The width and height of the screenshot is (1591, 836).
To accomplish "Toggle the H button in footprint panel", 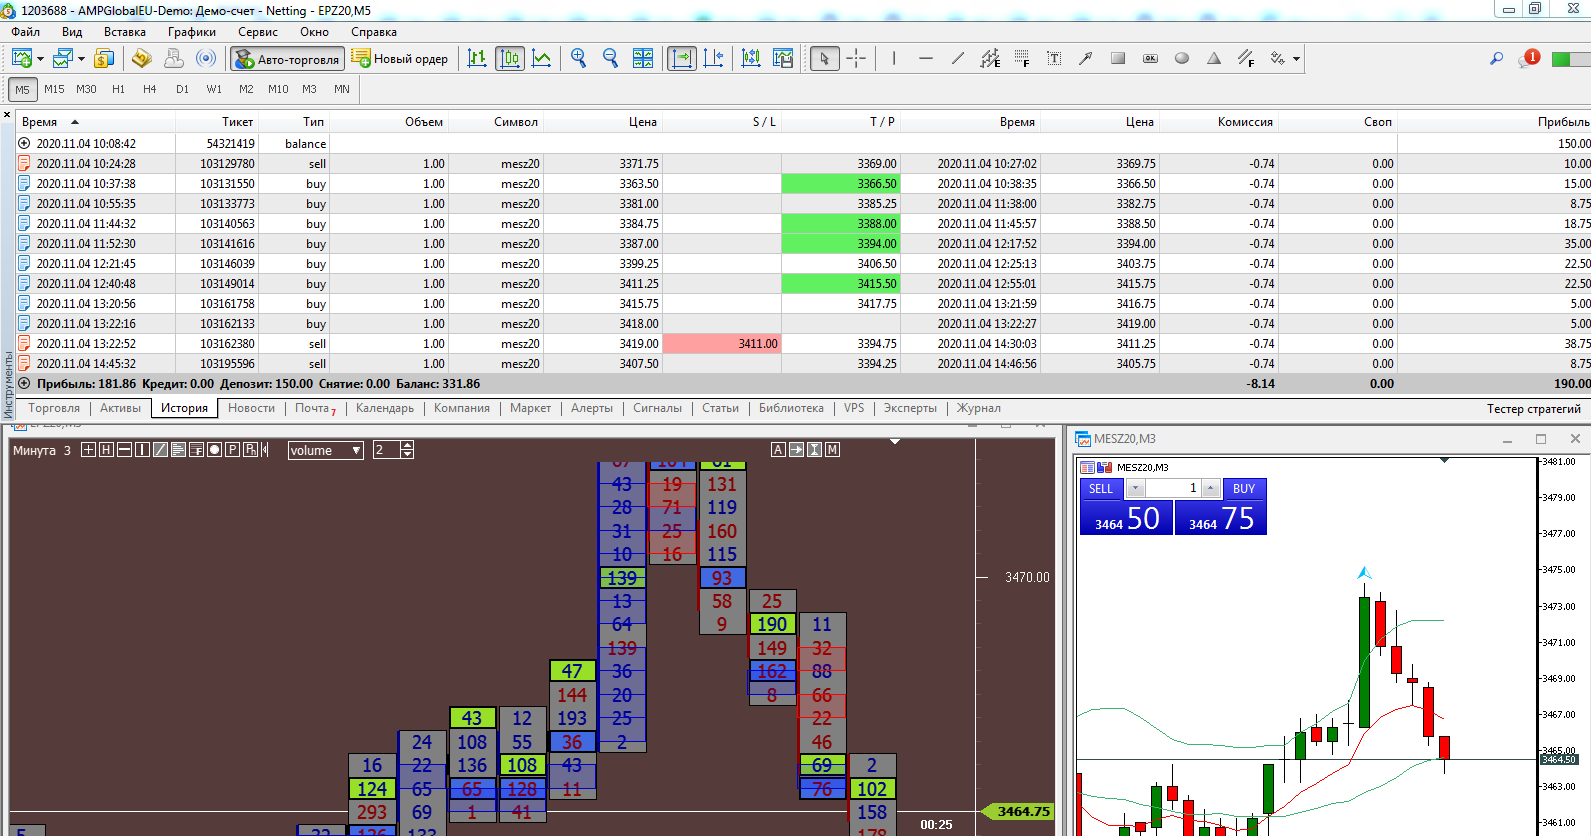I will 106,450.
